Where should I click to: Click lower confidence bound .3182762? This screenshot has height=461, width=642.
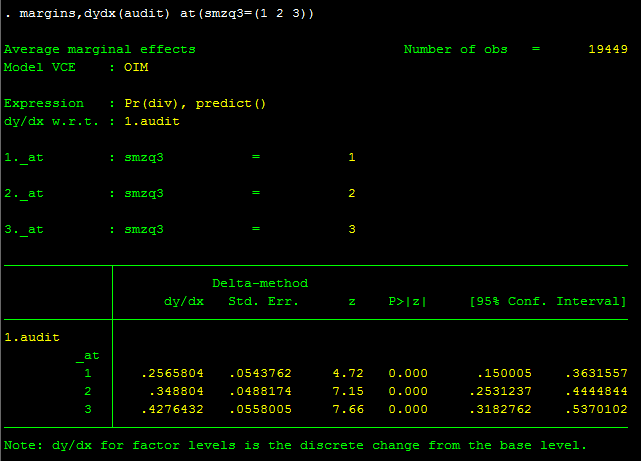500,409
